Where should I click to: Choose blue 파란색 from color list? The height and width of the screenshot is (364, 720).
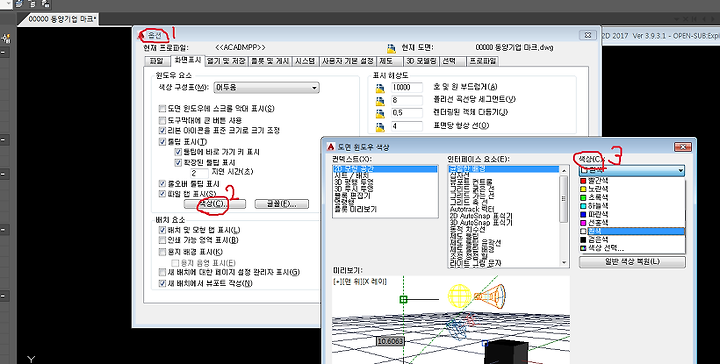click(x=632, y=214)
